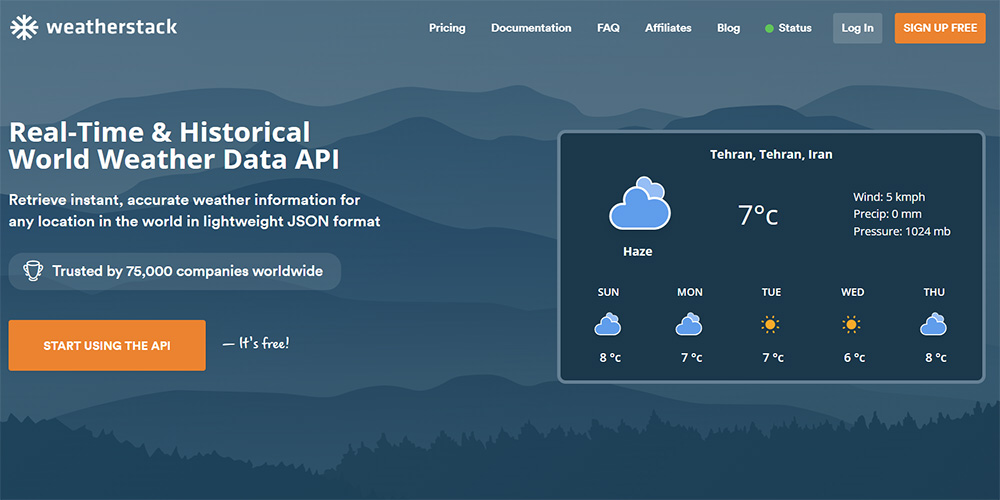Click the 7 °c temperature under TUE
This screenshot has width=1000, height=500.
(773, 358)
